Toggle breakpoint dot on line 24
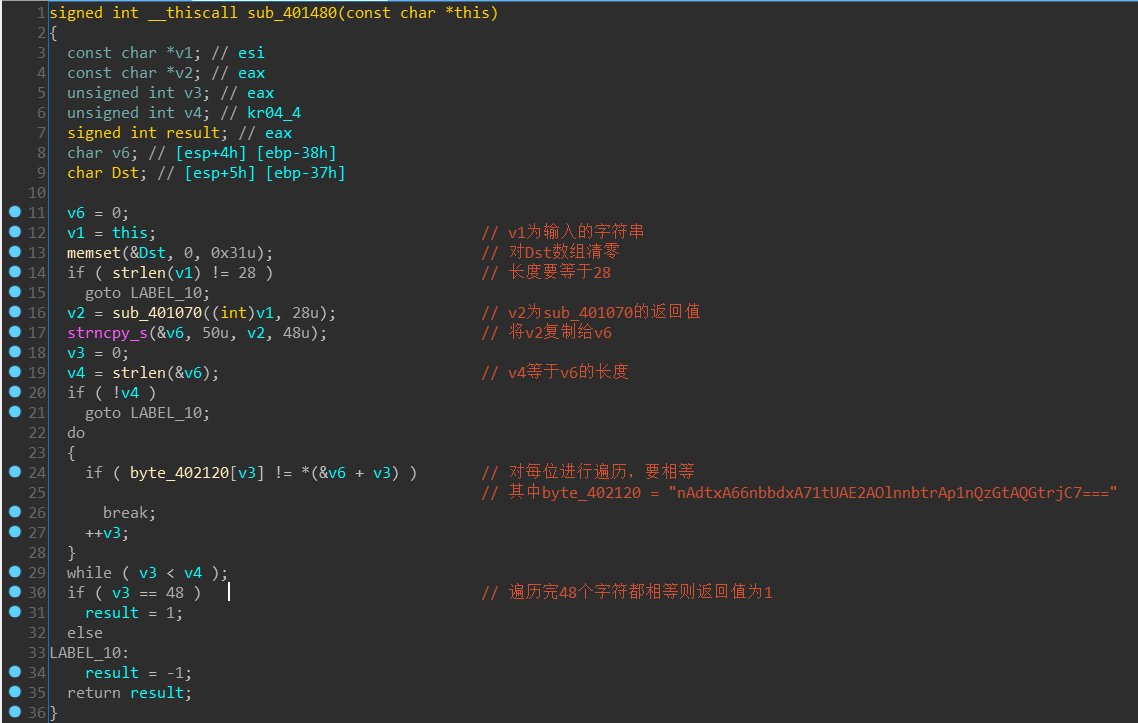The height and width of the screenshot is (723, 1138). point(15,472)
